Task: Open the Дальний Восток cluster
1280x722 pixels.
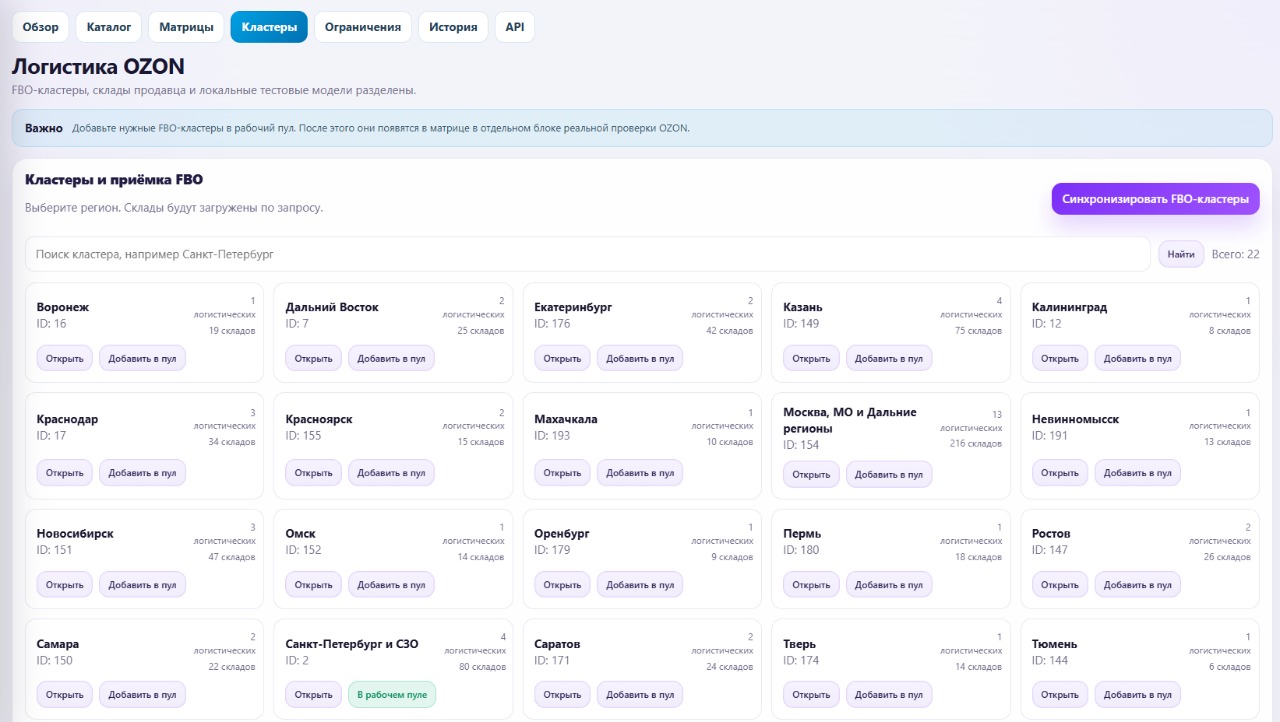Action: click(314, 358)
